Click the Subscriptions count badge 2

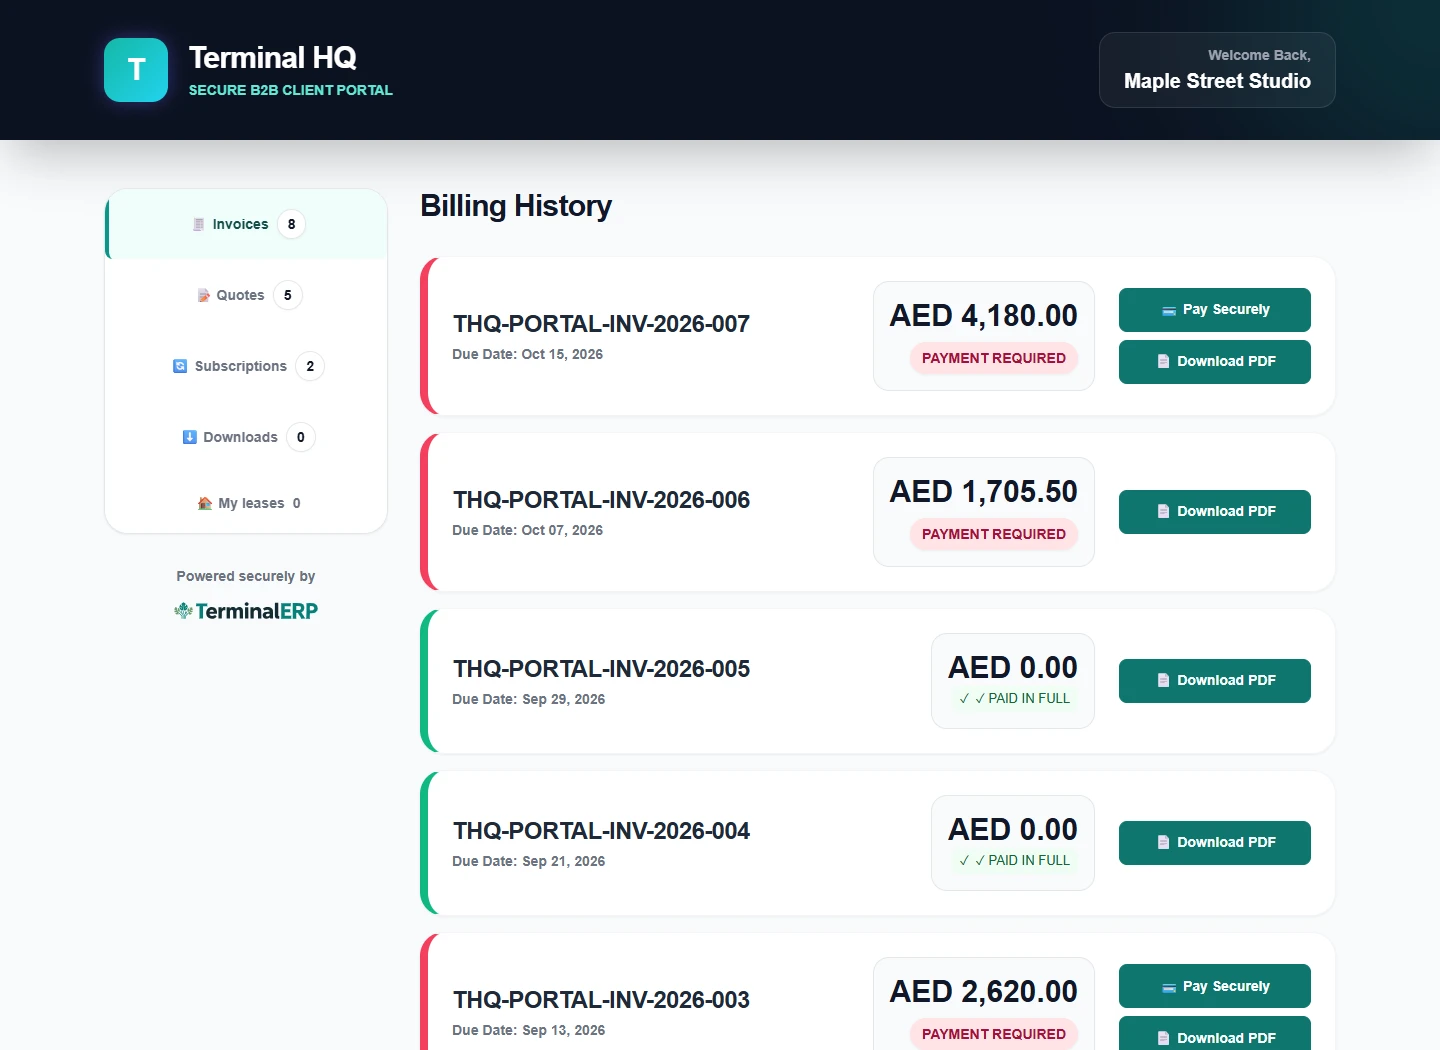(x=310, y=366)
